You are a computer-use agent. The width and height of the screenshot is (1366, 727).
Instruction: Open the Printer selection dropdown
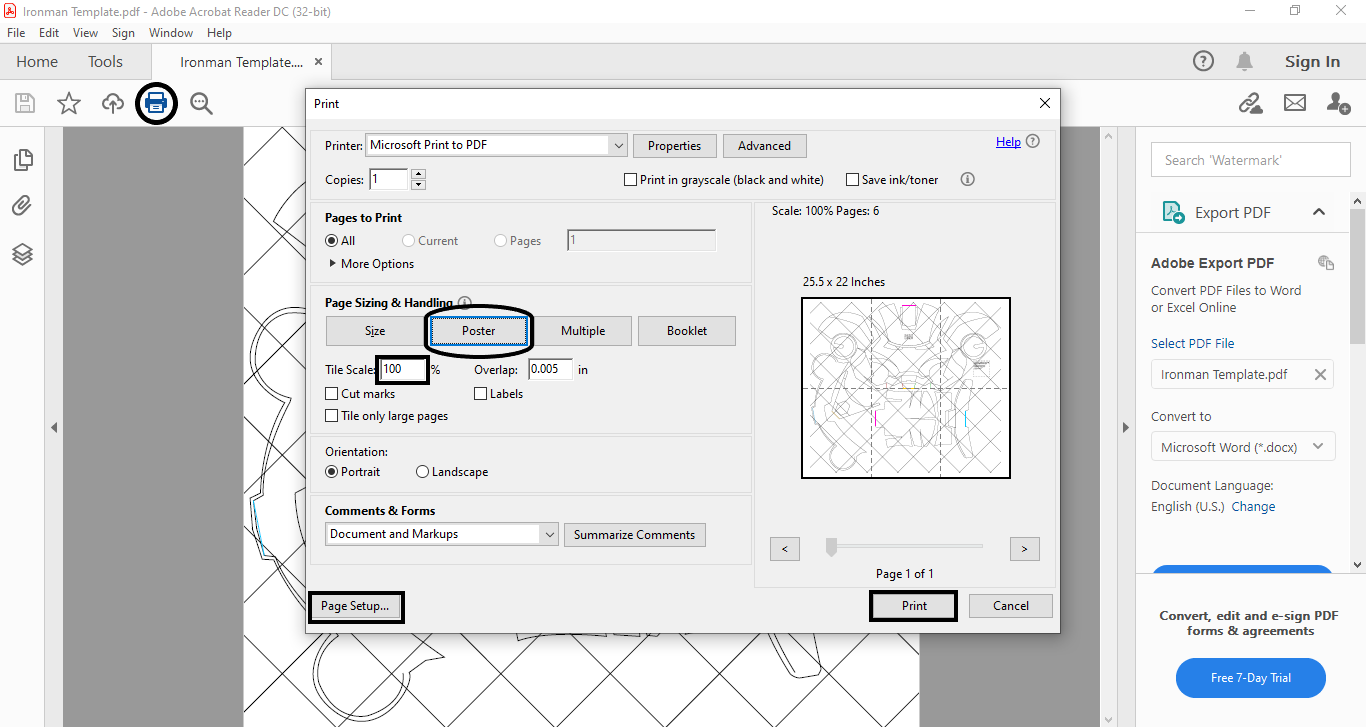coord(496,145)
